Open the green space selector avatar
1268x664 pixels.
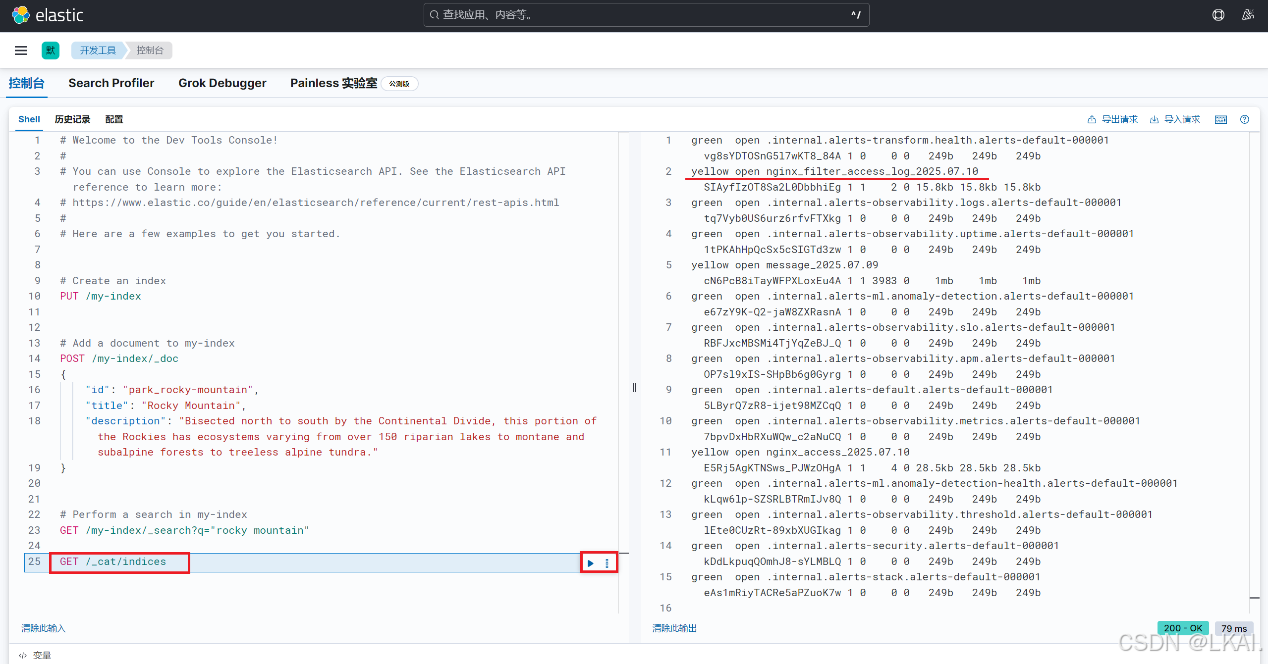(50, 50)
